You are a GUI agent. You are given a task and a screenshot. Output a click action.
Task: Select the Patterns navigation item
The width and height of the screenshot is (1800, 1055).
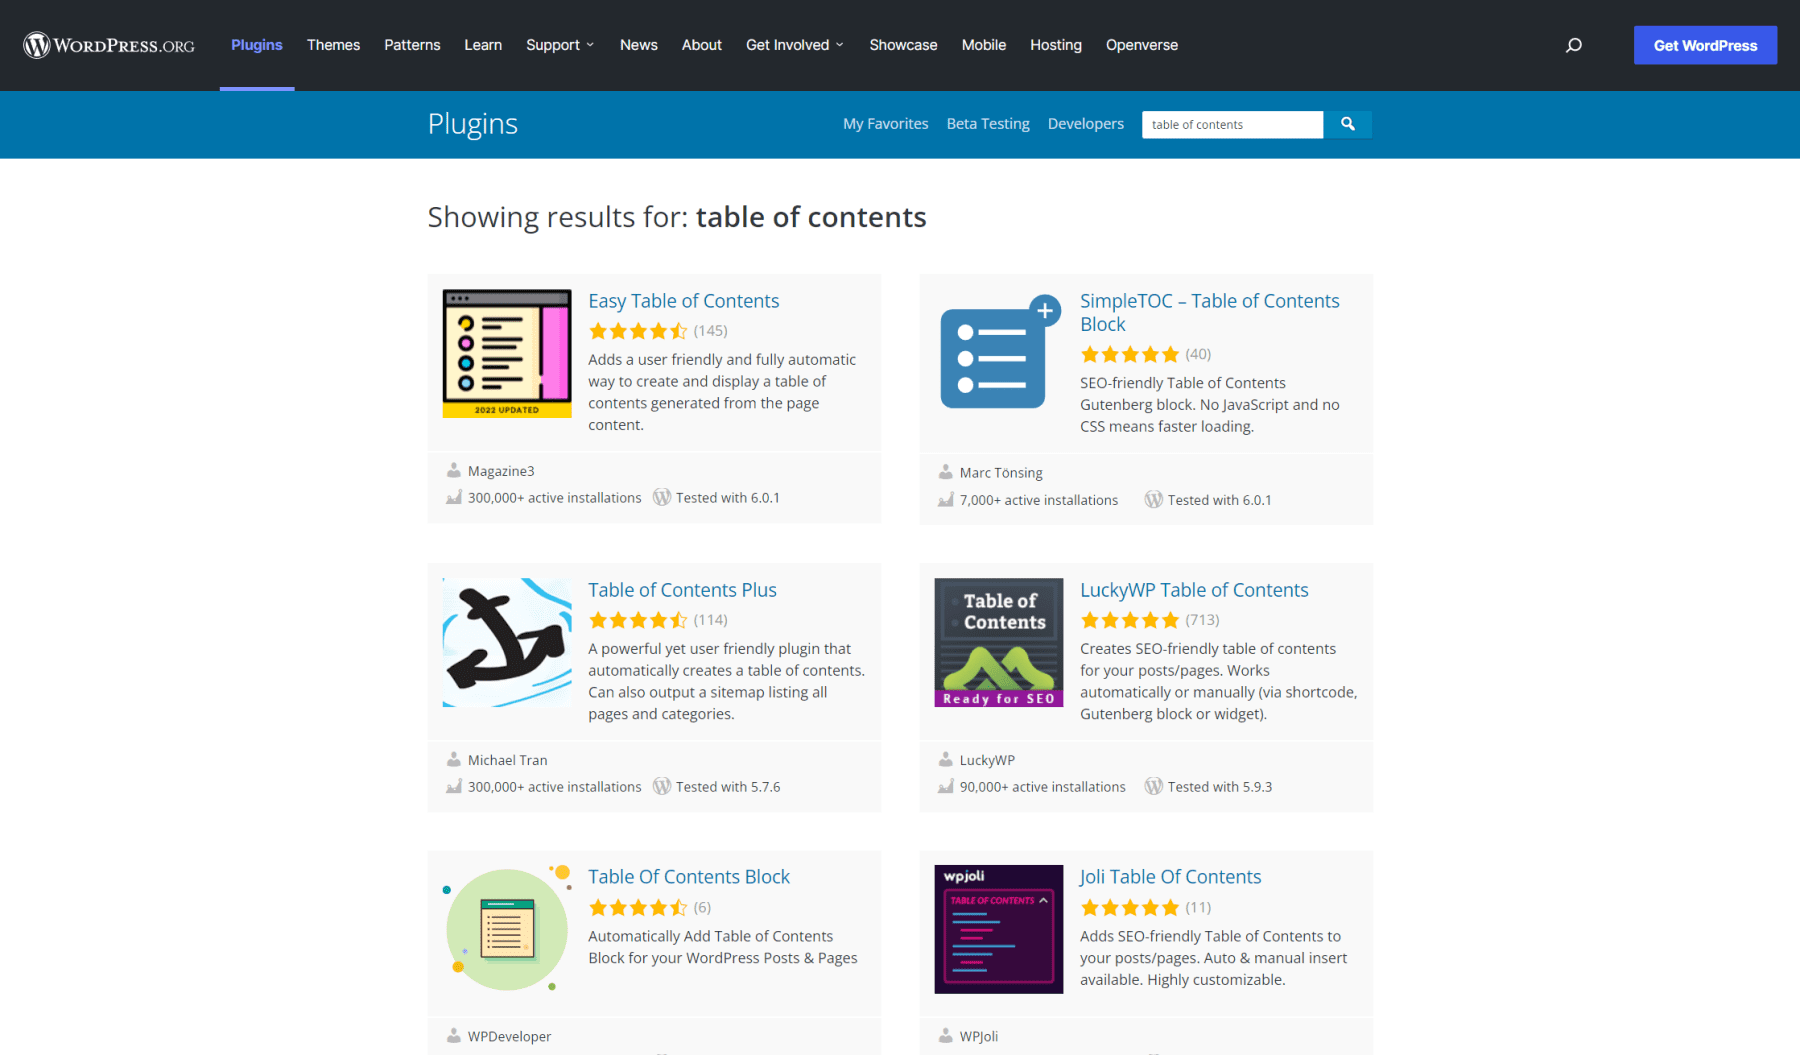411,45
